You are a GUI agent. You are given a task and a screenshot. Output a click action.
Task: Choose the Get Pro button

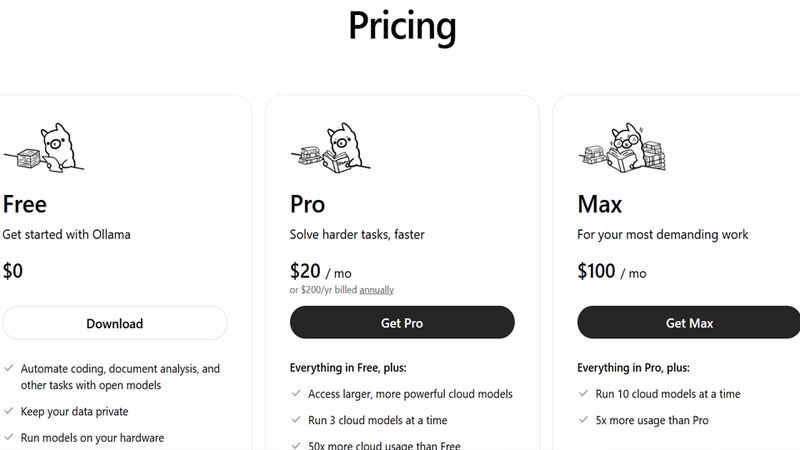pyautogui.click(x=402, y=322)
